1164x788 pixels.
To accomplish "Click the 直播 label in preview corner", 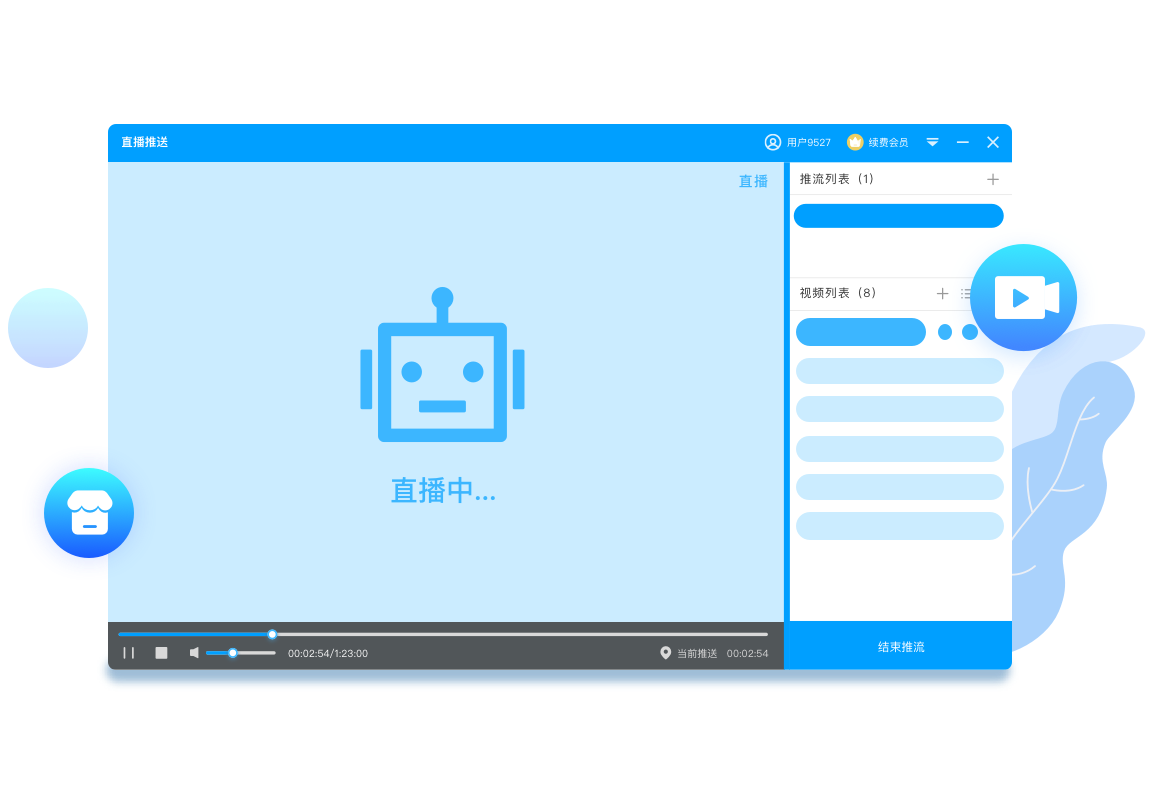I will tap(753, 181).
